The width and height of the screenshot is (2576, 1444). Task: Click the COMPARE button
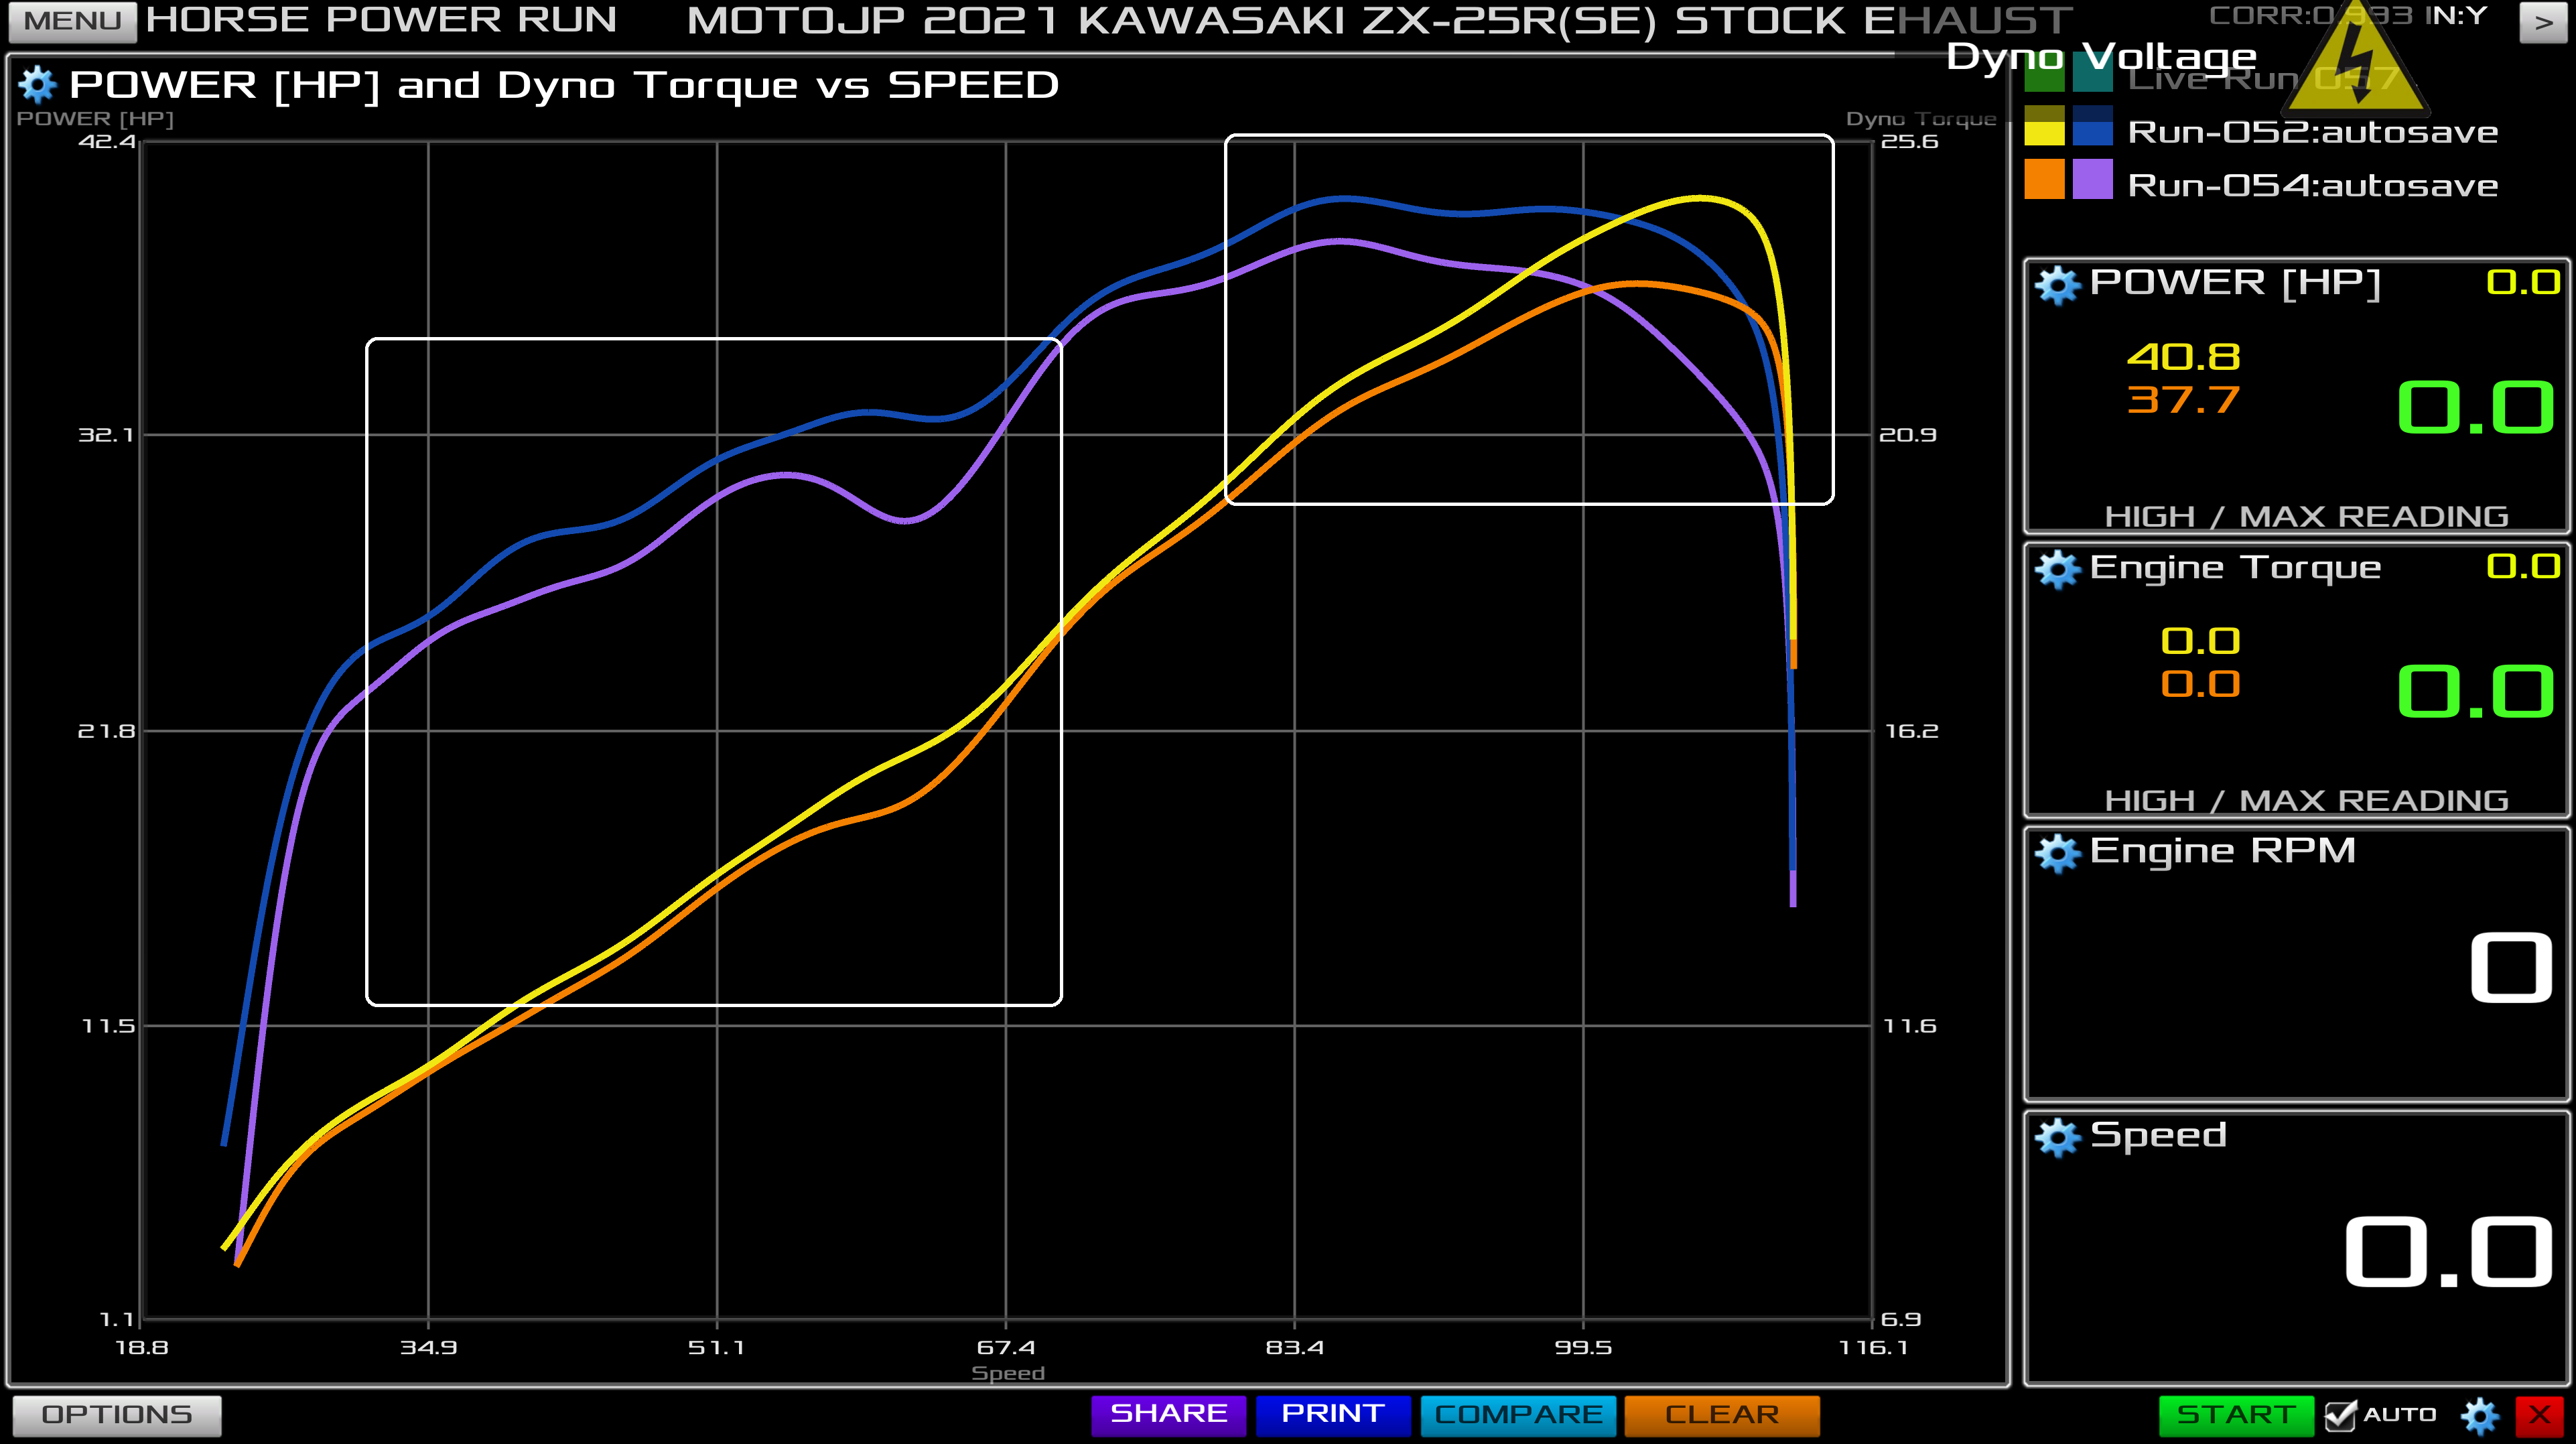tap(1518, 1415)
